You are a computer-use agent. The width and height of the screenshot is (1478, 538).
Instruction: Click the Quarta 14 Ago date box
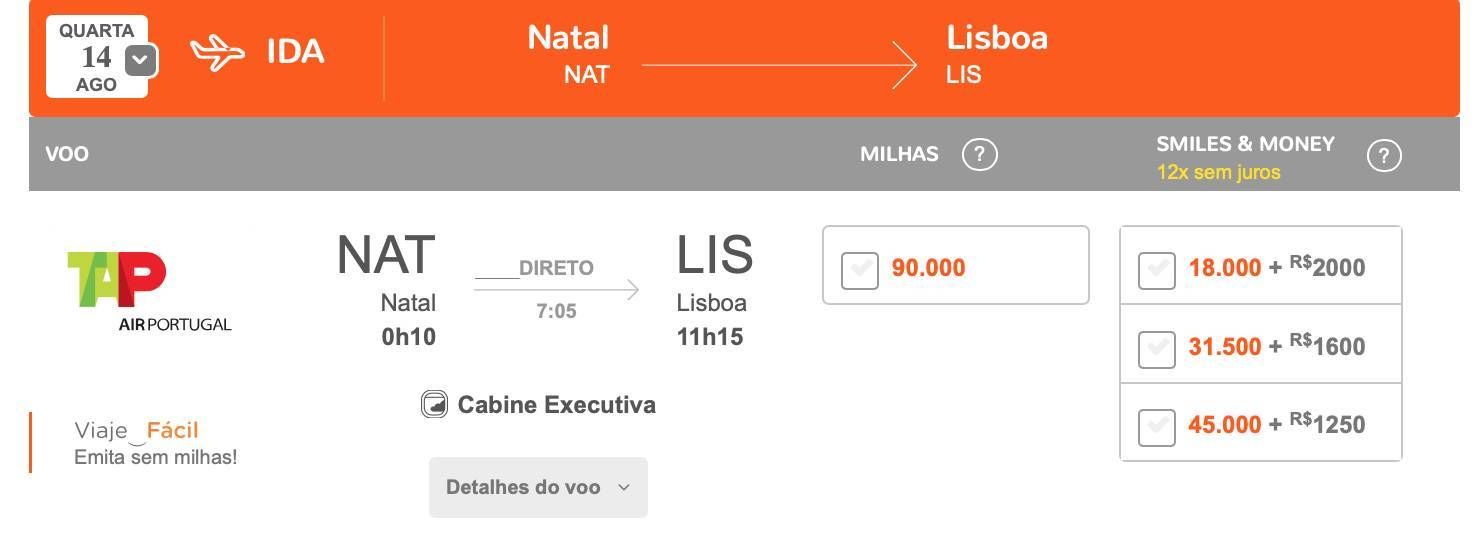click(97, 57)
